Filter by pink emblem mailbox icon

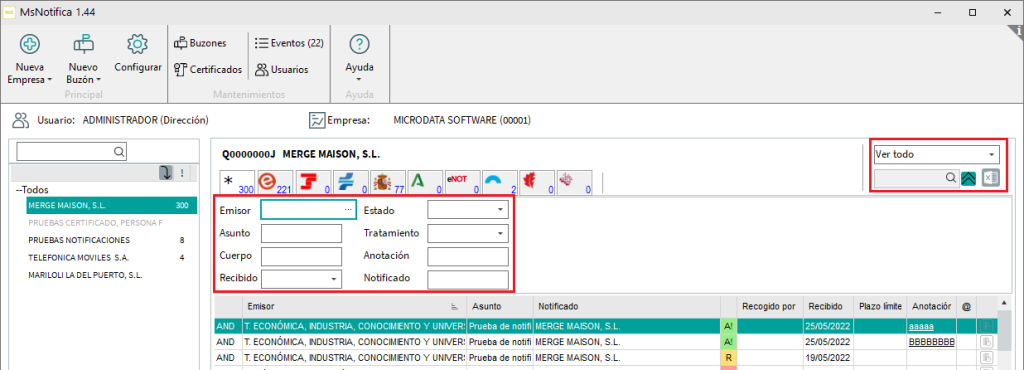click(574, 182)
